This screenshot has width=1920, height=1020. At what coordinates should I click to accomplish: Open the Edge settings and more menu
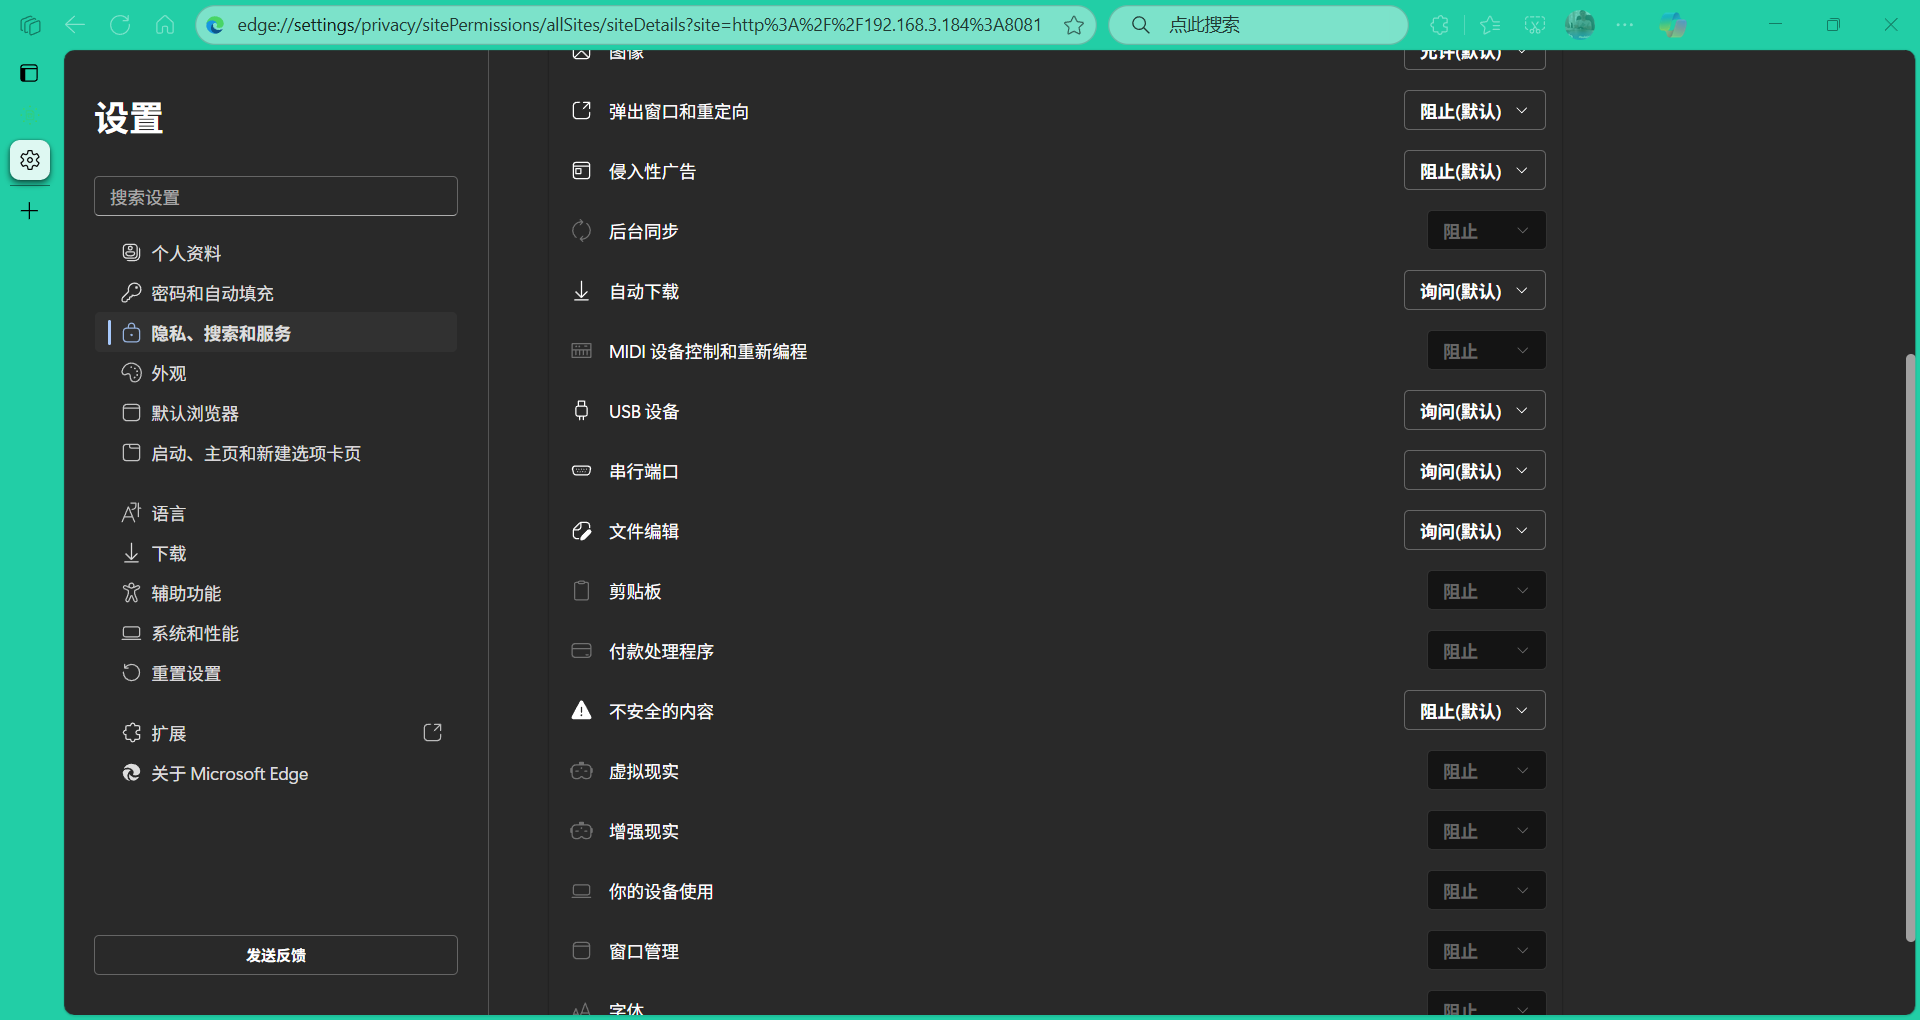[x=1625, y=25]
